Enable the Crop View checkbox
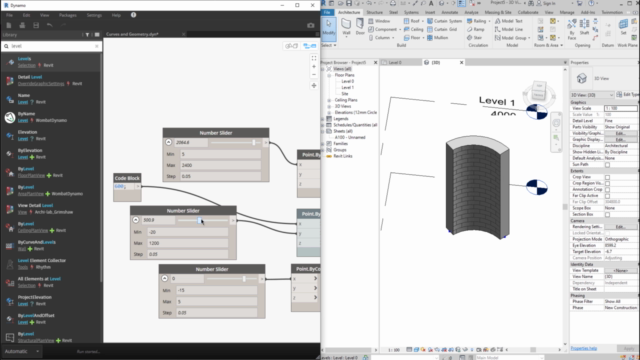The image size is (640, 360). point(607,178)
